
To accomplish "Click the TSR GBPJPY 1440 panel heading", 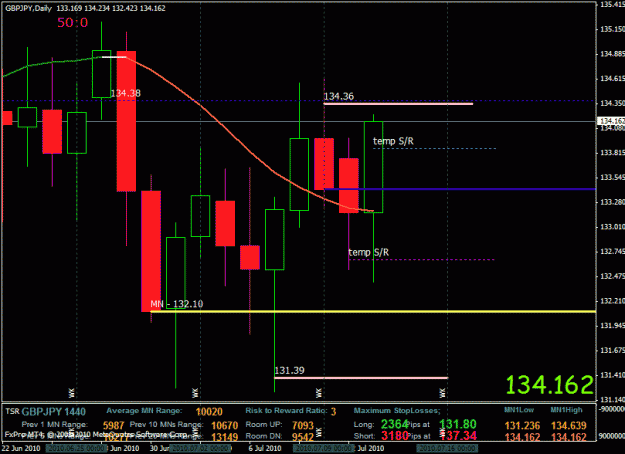I will 45,412.
